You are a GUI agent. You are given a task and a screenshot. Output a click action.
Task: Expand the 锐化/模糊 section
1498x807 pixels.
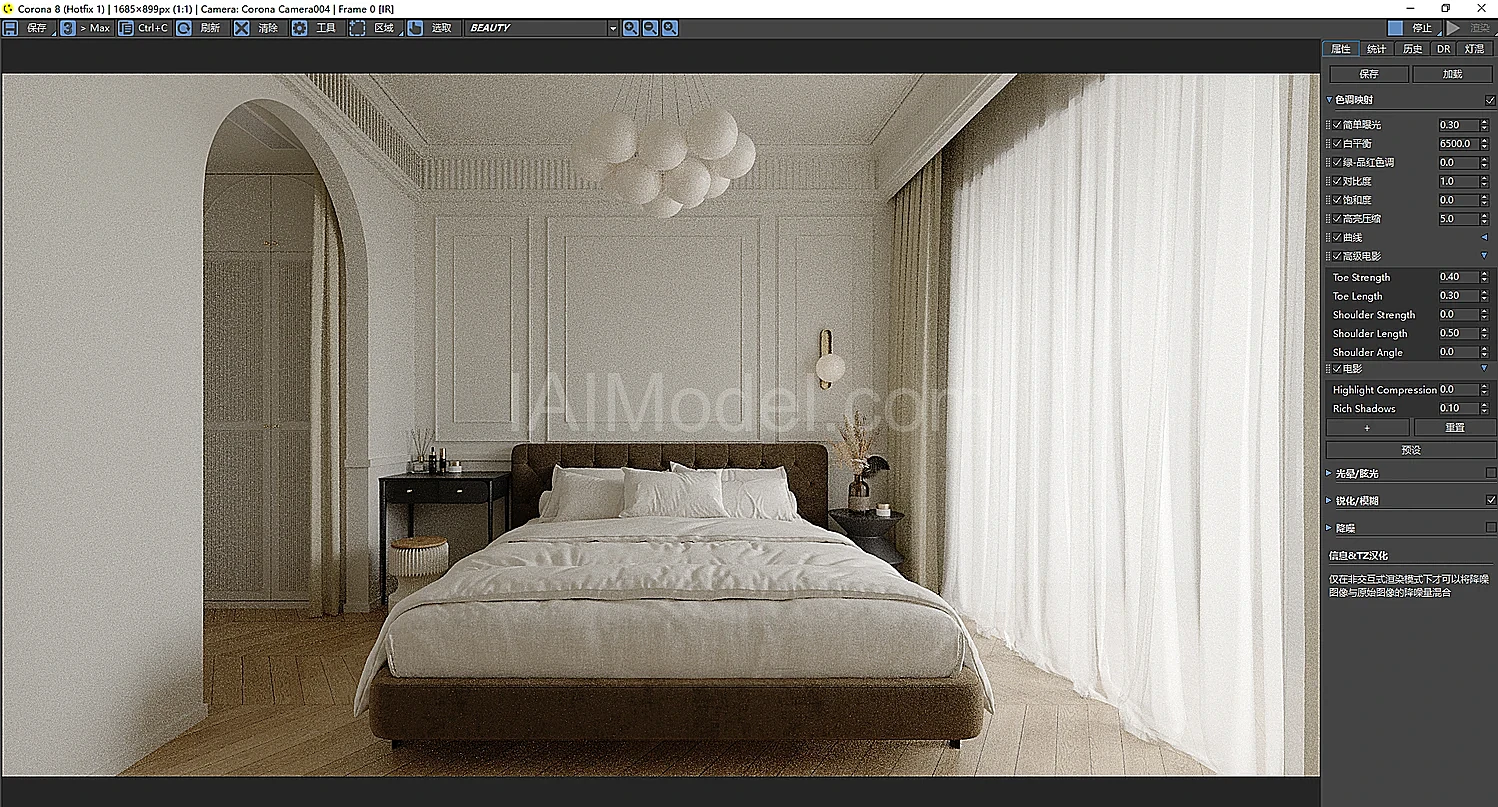click(1329, 500)
